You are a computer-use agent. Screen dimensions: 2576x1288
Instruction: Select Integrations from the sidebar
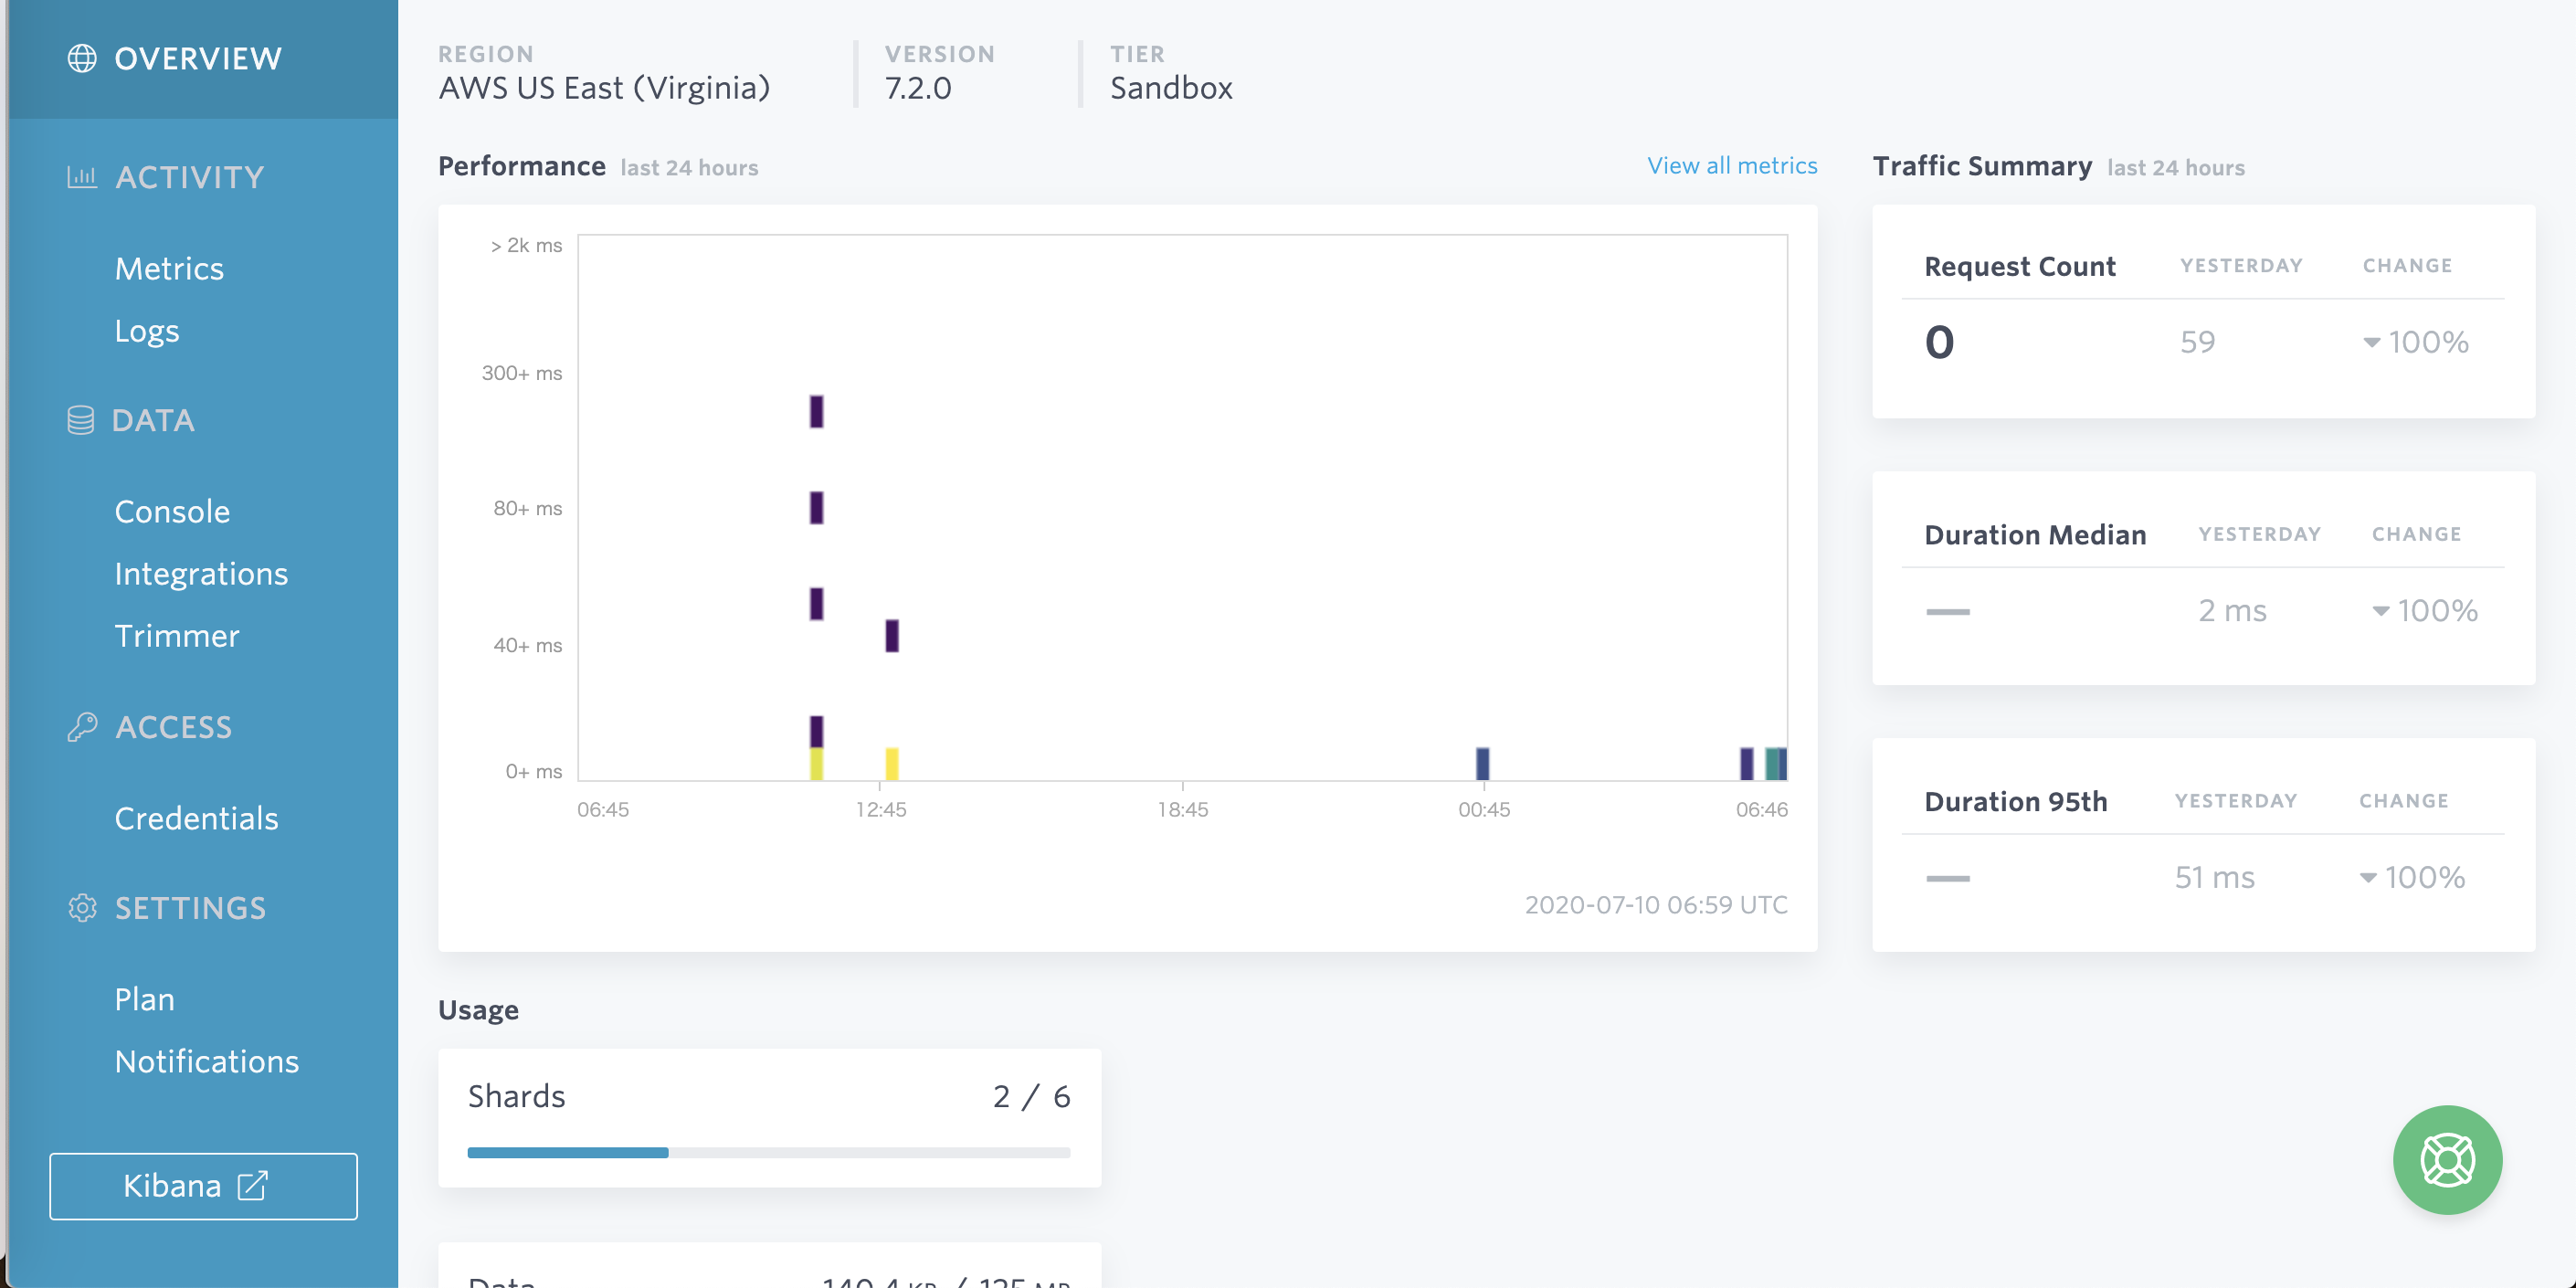[x=201, y=574]
